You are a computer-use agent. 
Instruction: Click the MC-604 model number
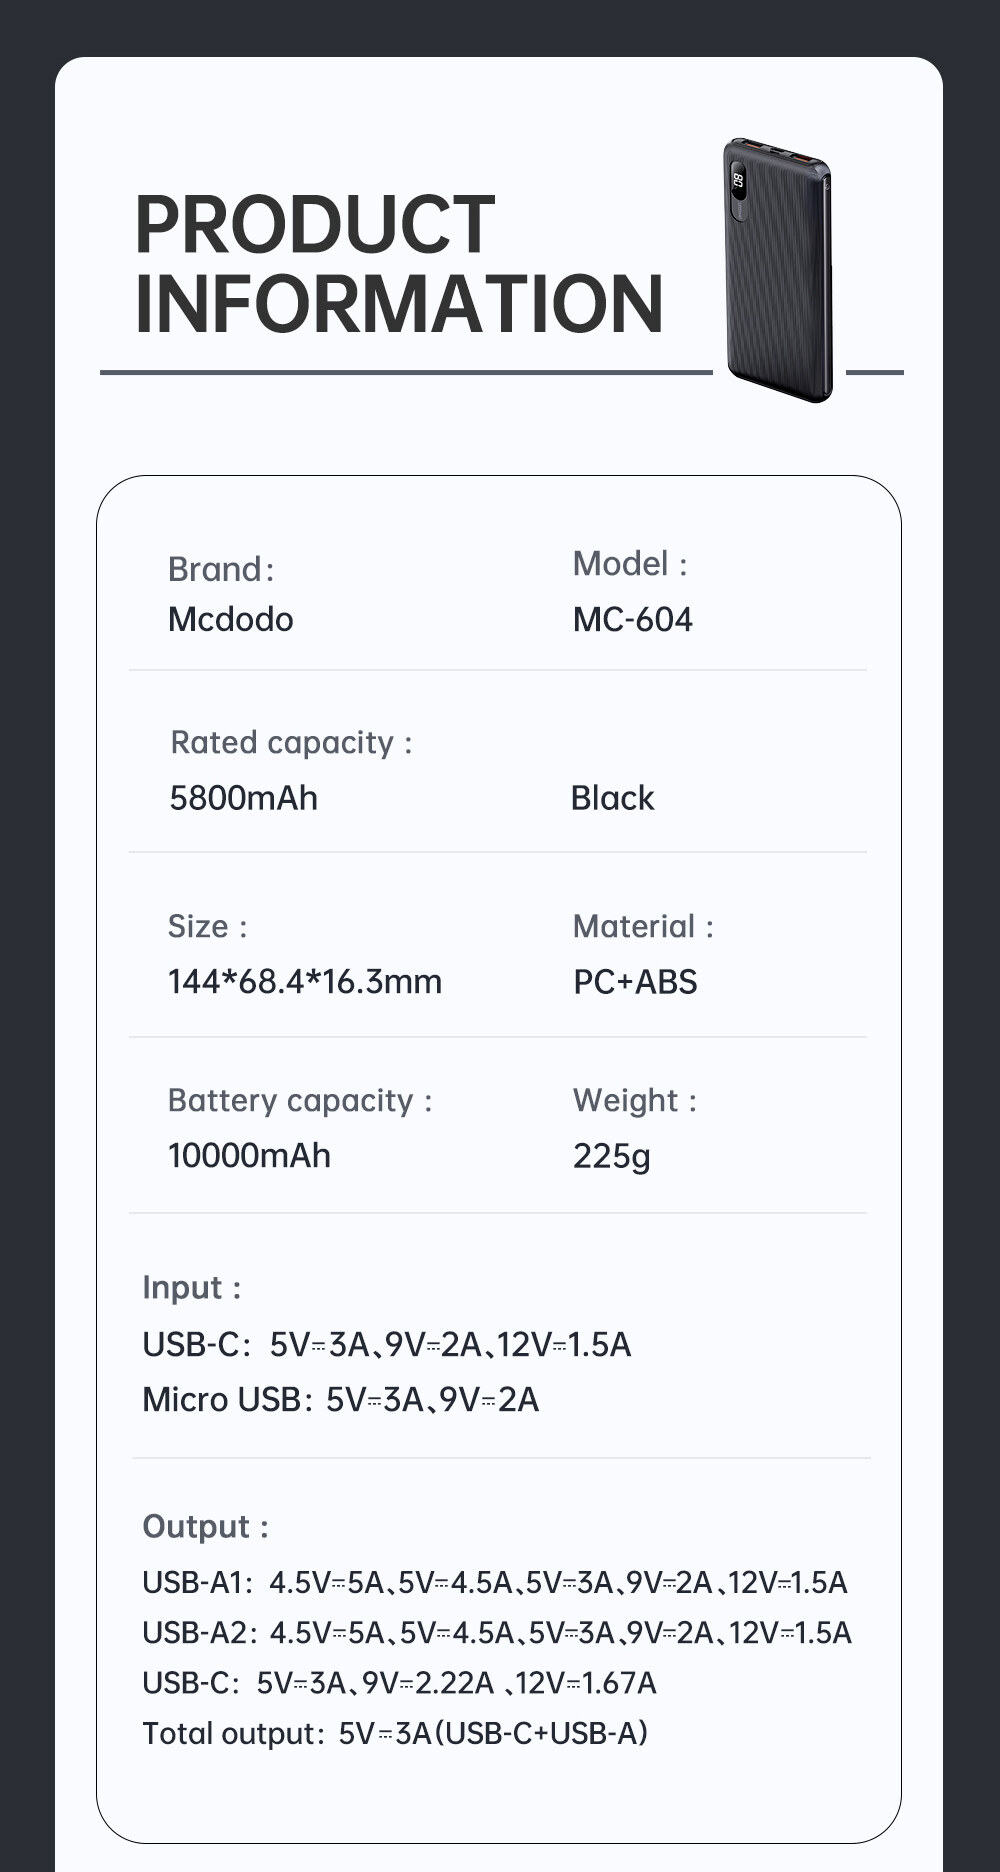[x=632, y=619]
